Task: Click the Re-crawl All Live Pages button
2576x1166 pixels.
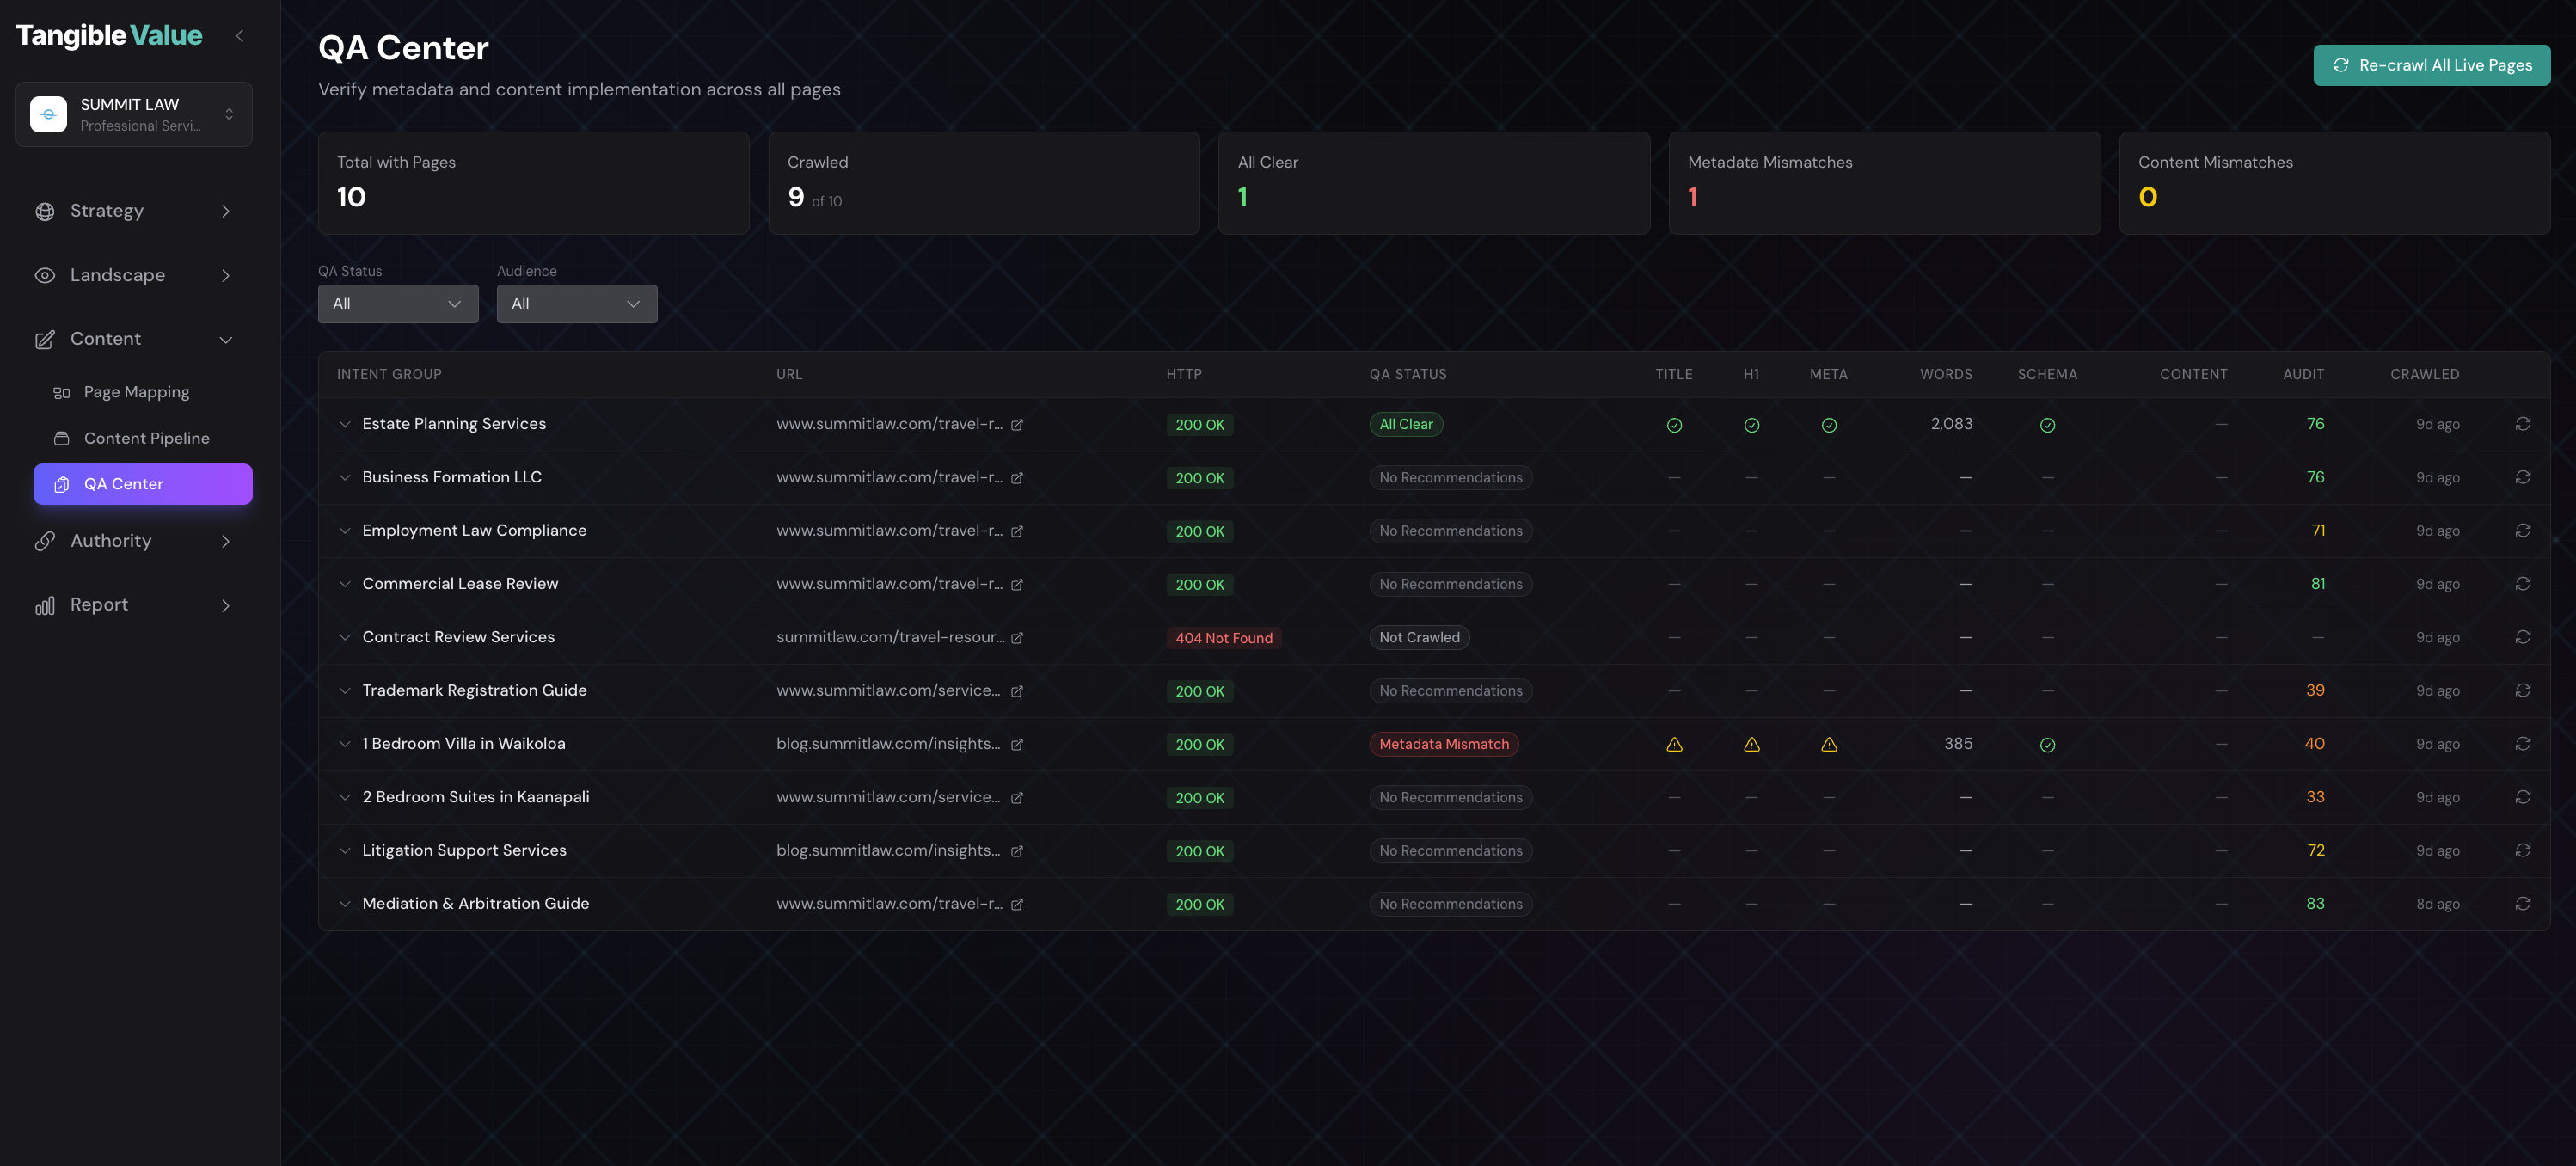Action: [x=2431, y=64]
